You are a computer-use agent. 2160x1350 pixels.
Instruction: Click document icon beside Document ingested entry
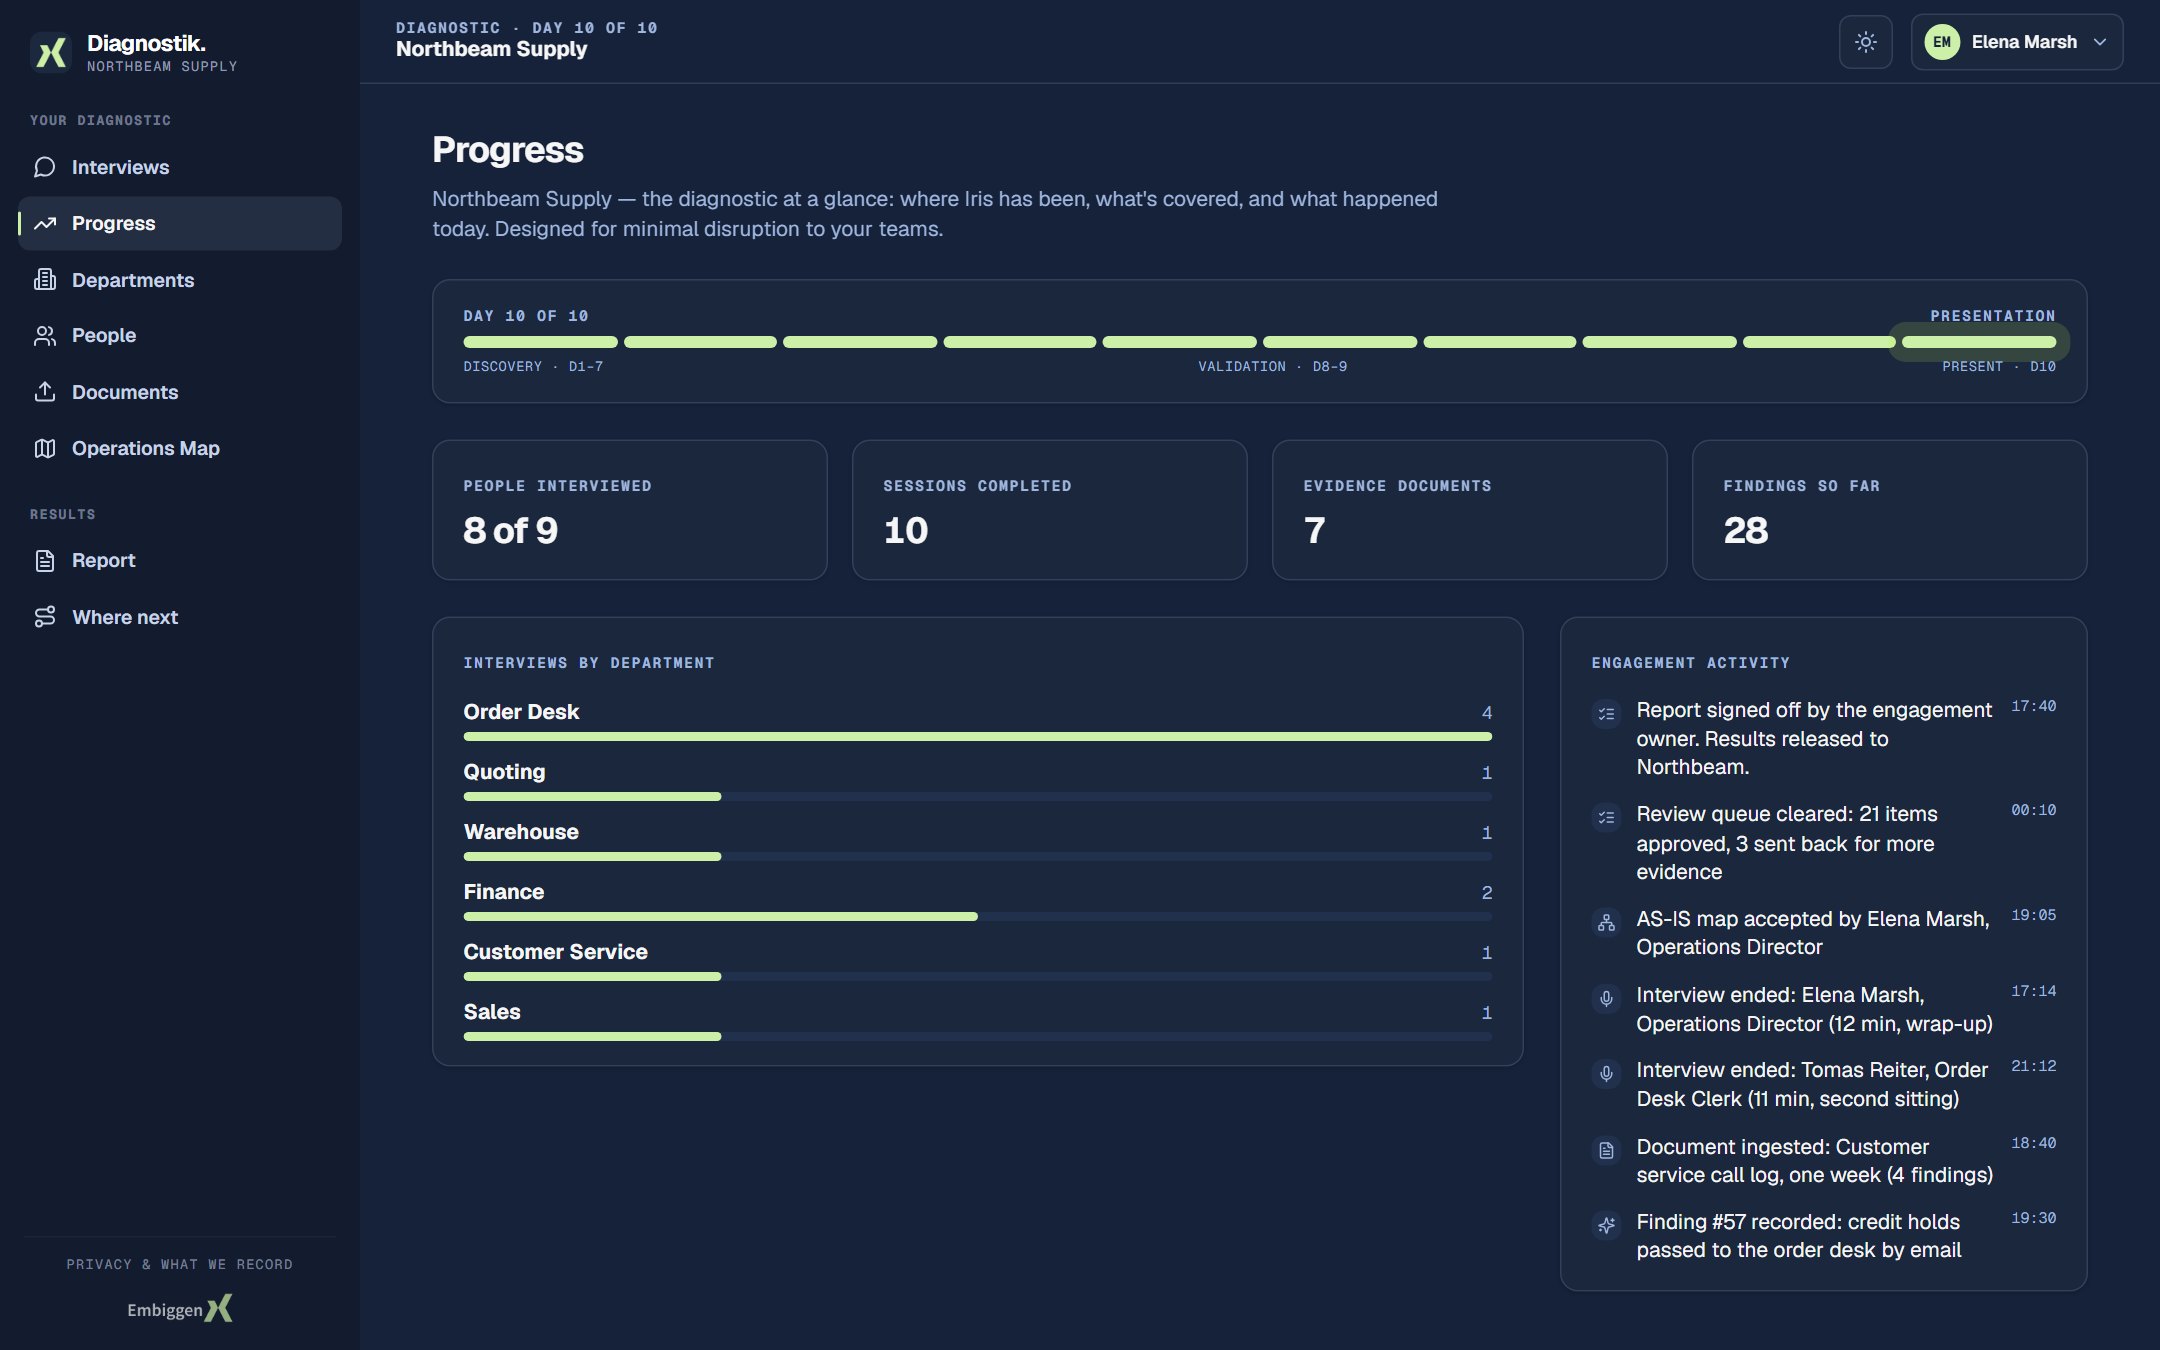click(1606, 1151)
